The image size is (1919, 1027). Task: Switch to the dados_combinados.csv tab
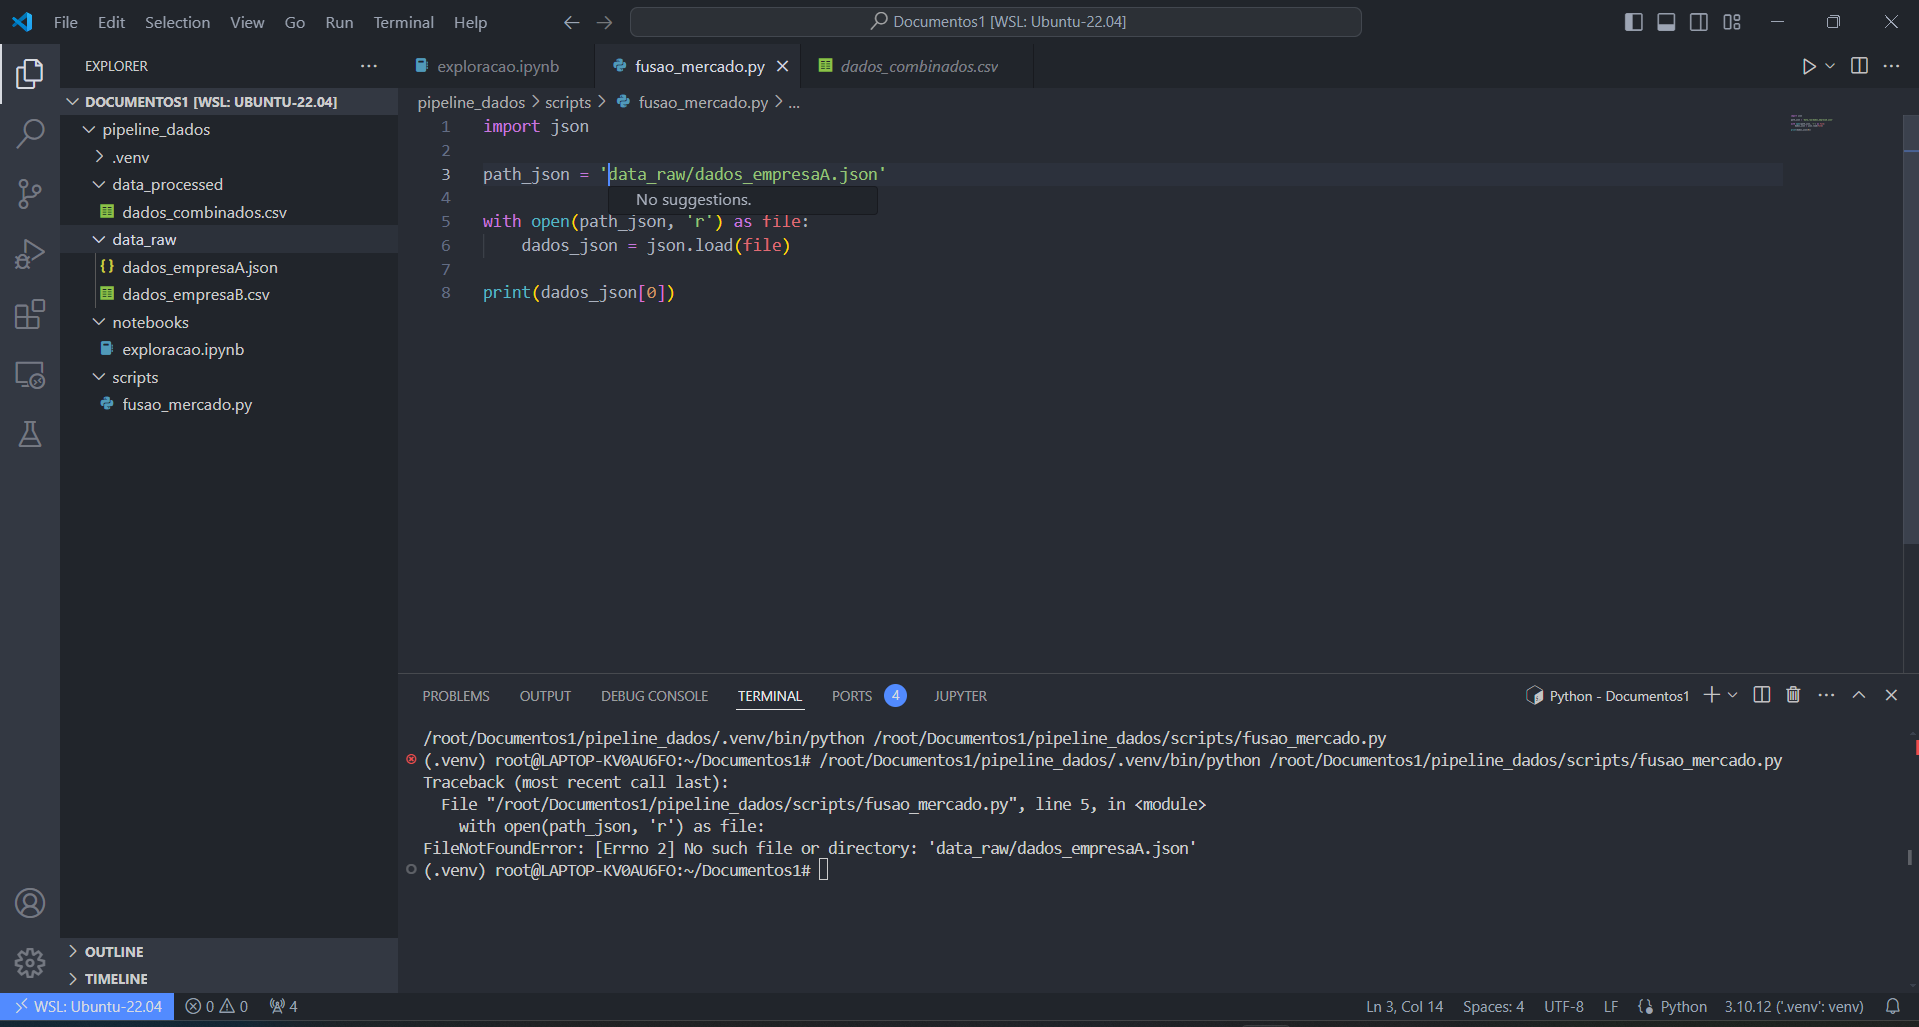(918, 66)
